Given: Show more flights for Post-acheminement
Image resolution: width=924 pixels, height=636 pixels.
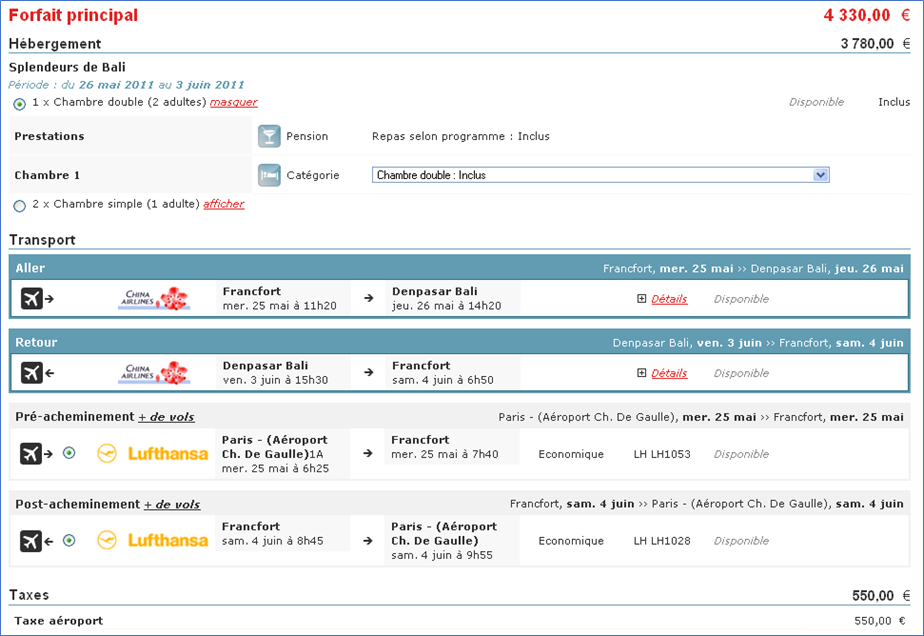Looking at the screenshot, I should tap(172, 505).
